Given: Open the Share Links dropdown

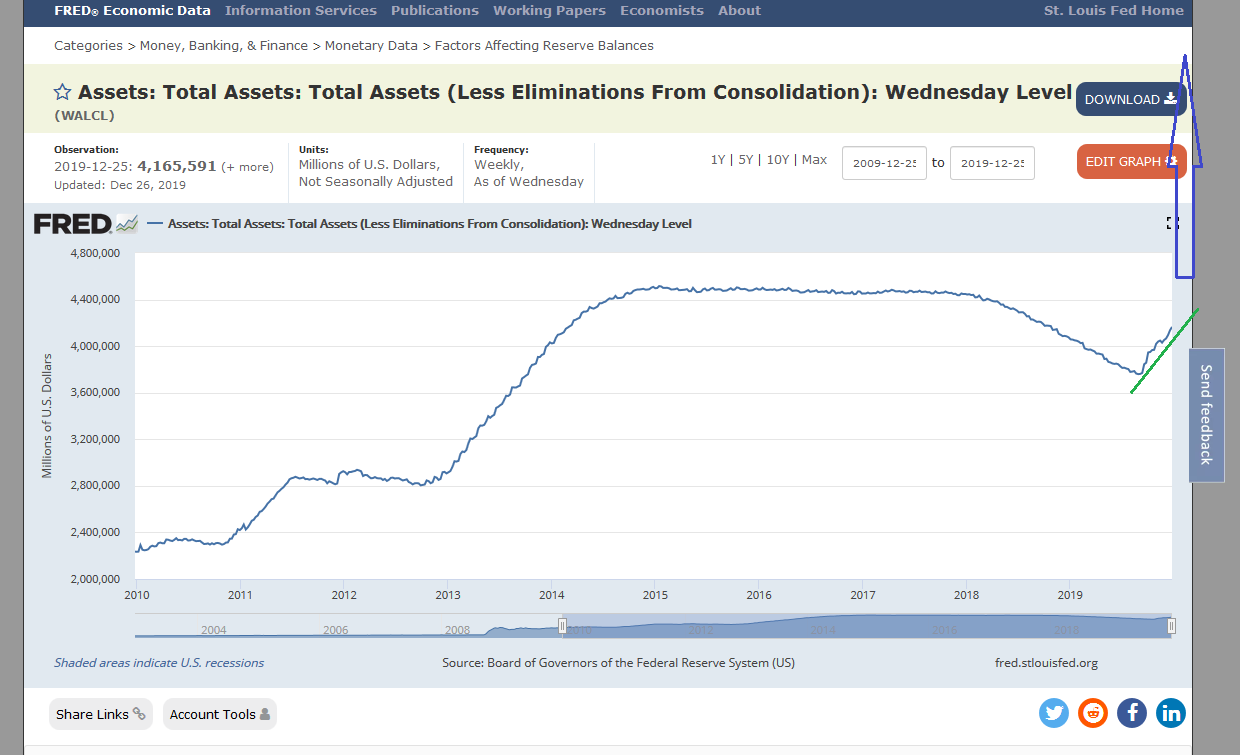Looking at the screenshot, I should 100,714.
